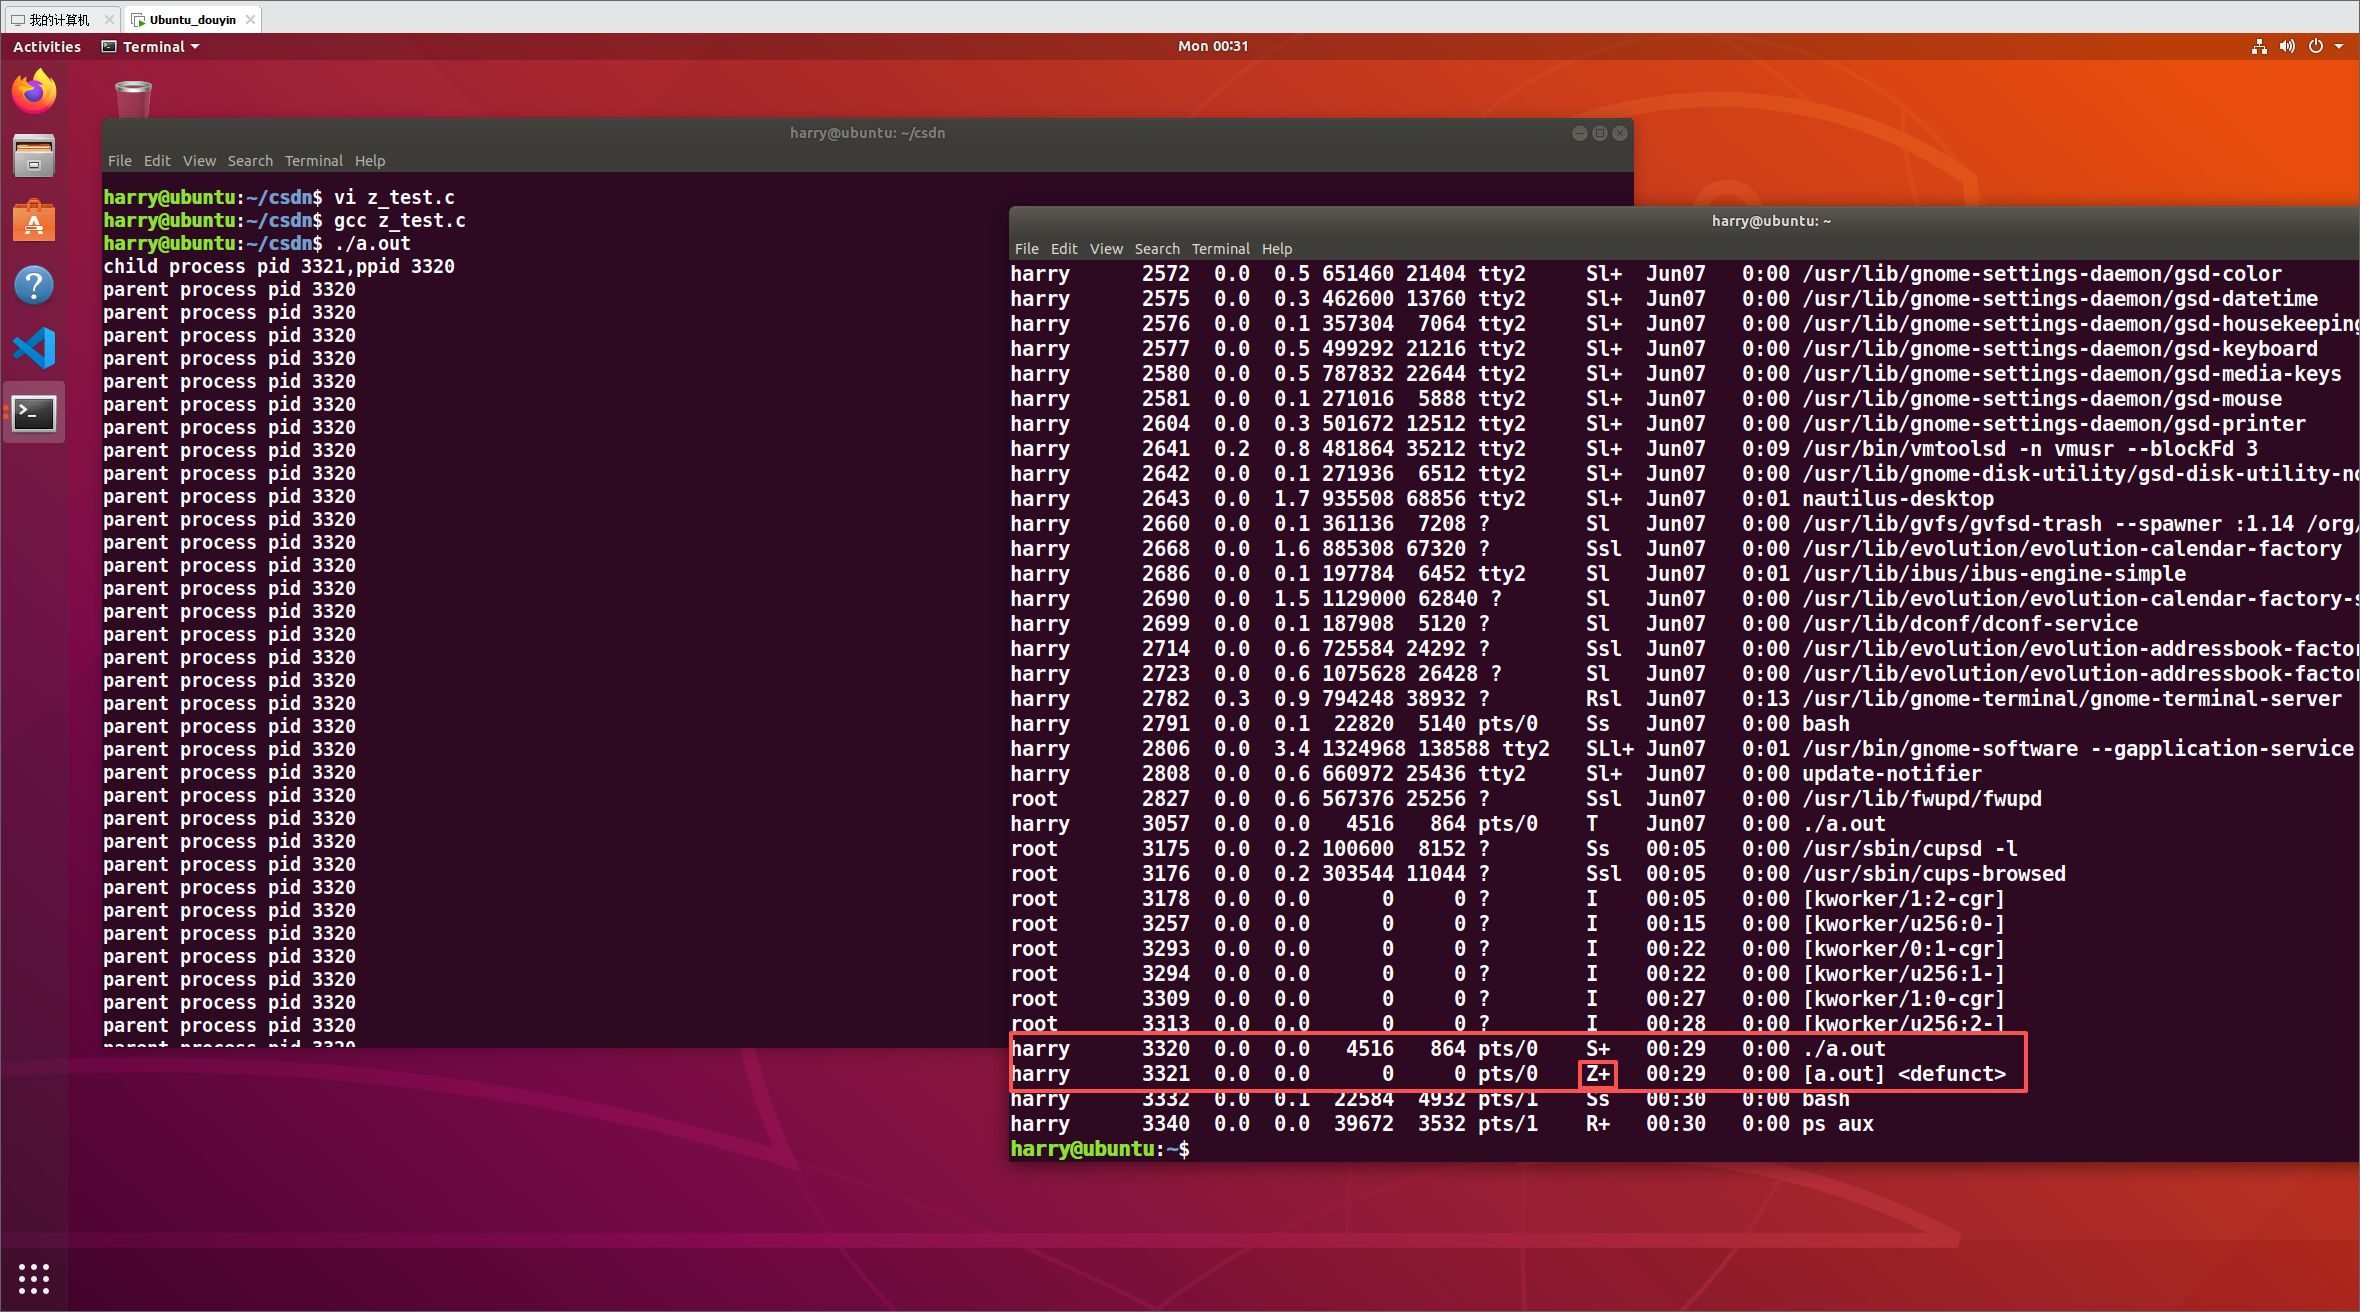2360x1312 pixels.
Task: Open Edit menu in harry@ubuntu: ~ terminal
Action: (1064, 249)
